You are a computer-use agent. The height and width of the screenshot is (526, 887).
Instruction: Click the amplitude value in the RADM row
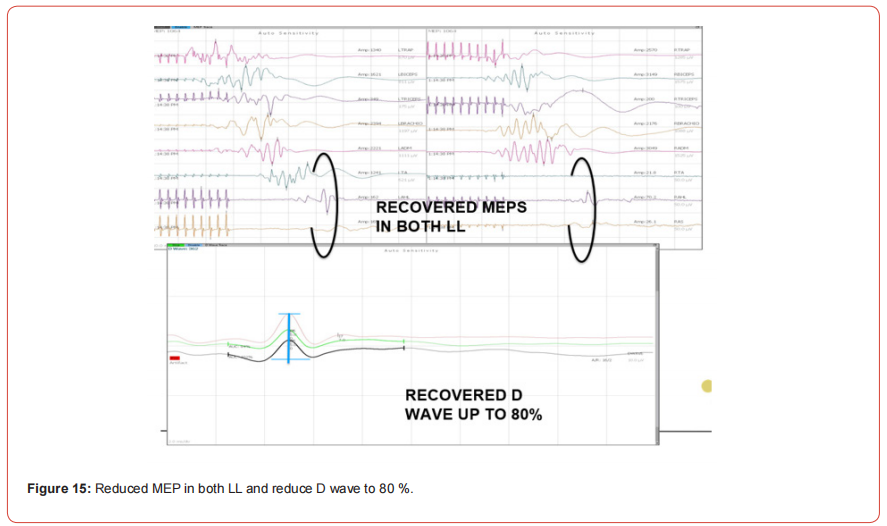tap(645, 148)
